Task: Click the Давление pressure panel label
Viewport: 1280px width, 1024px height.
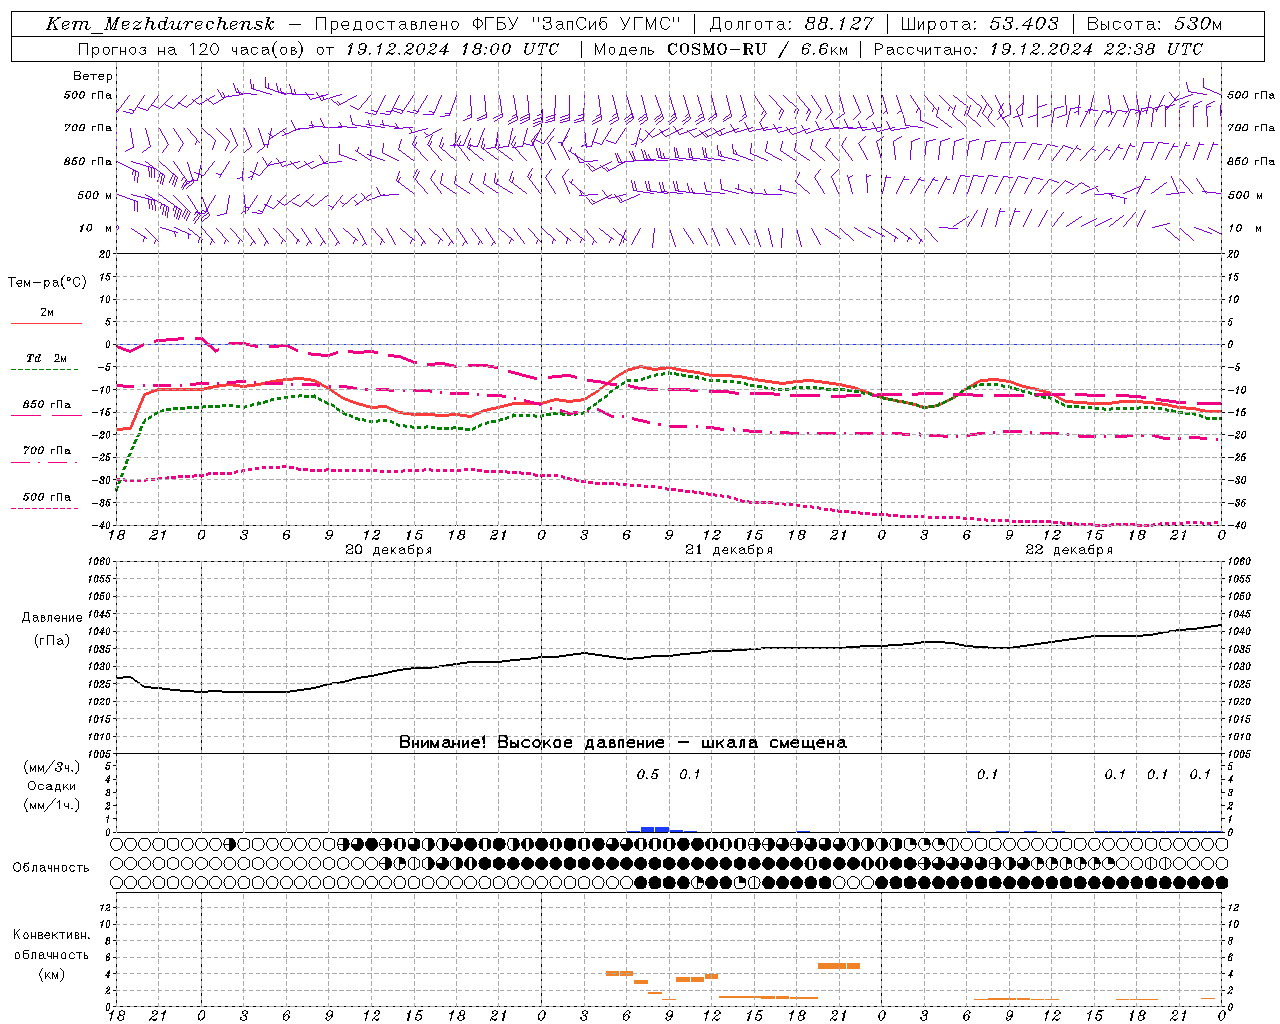Action: [x=51, y=618]
